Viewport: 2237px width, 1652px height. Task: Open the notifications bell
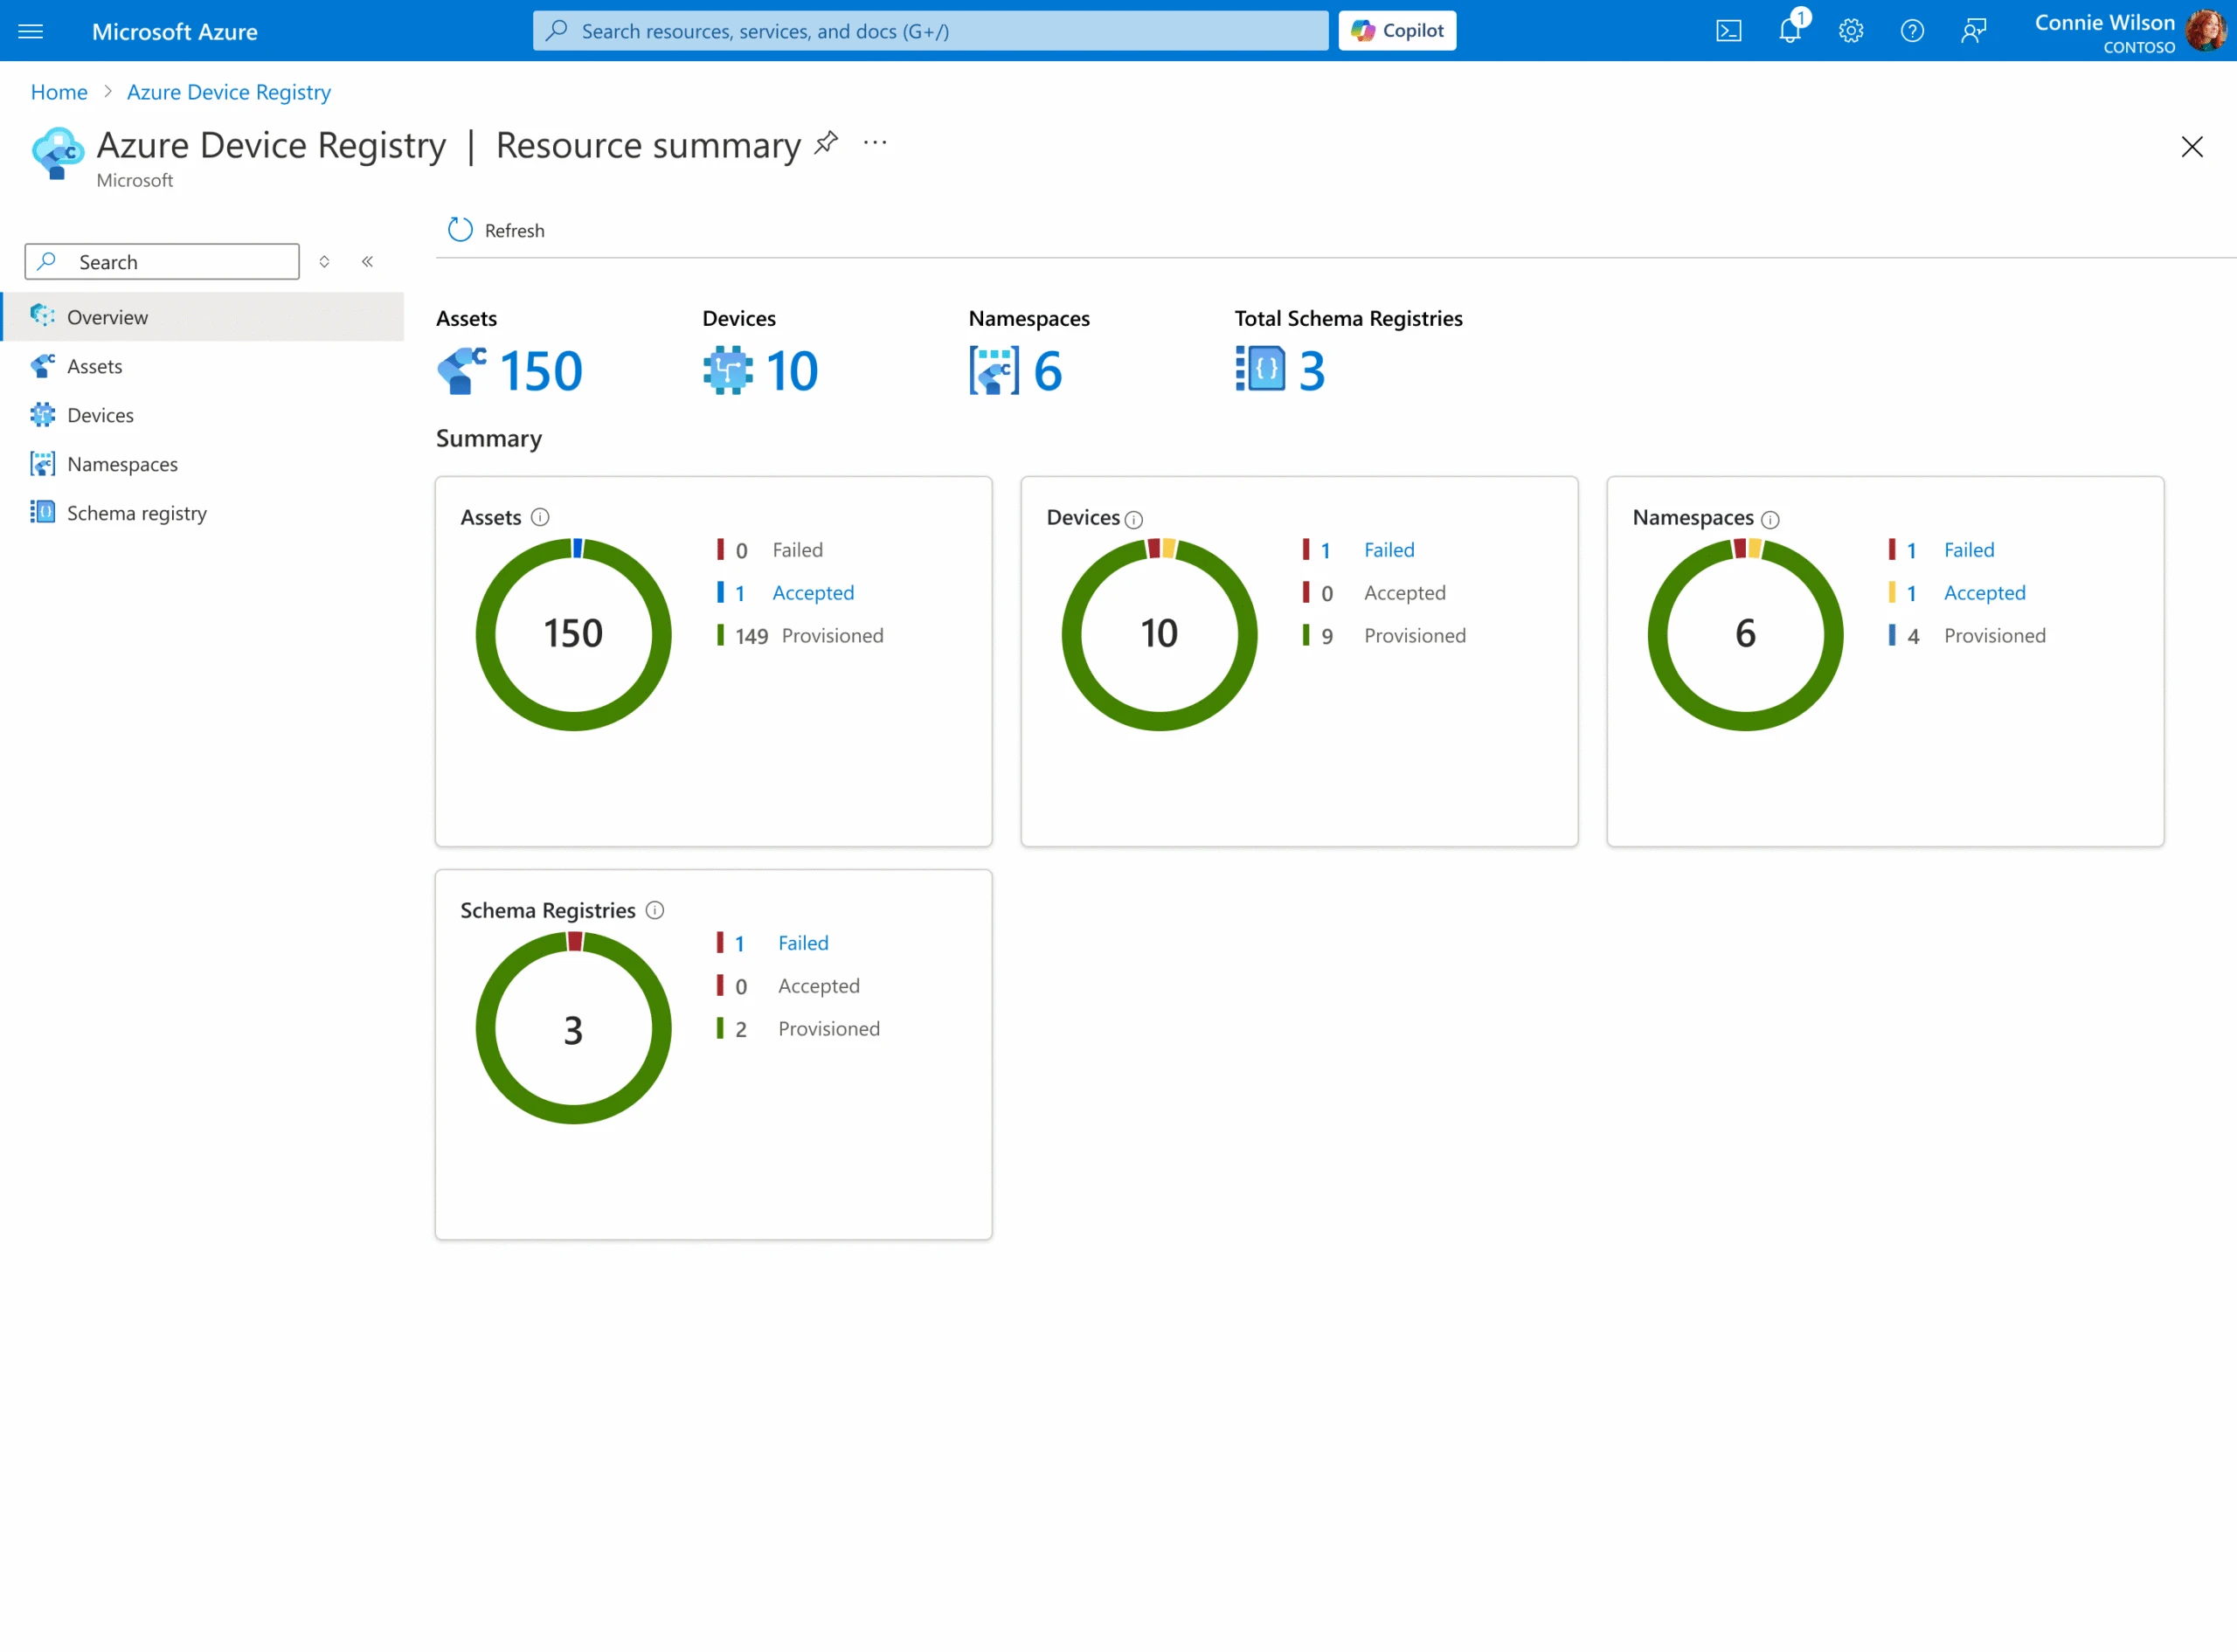point(1790,30)
